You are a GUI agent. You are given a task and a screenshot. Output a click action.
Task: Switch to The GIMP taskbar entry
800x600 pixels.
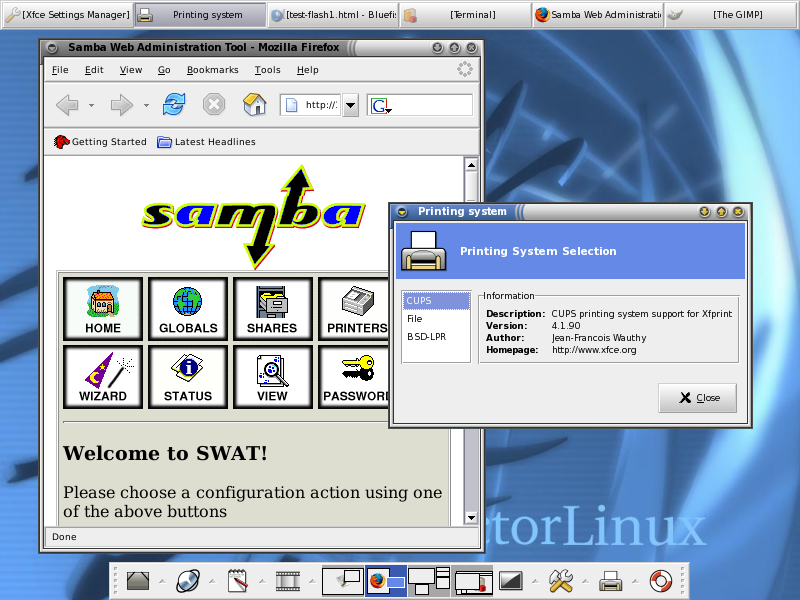tap(731, 15)
